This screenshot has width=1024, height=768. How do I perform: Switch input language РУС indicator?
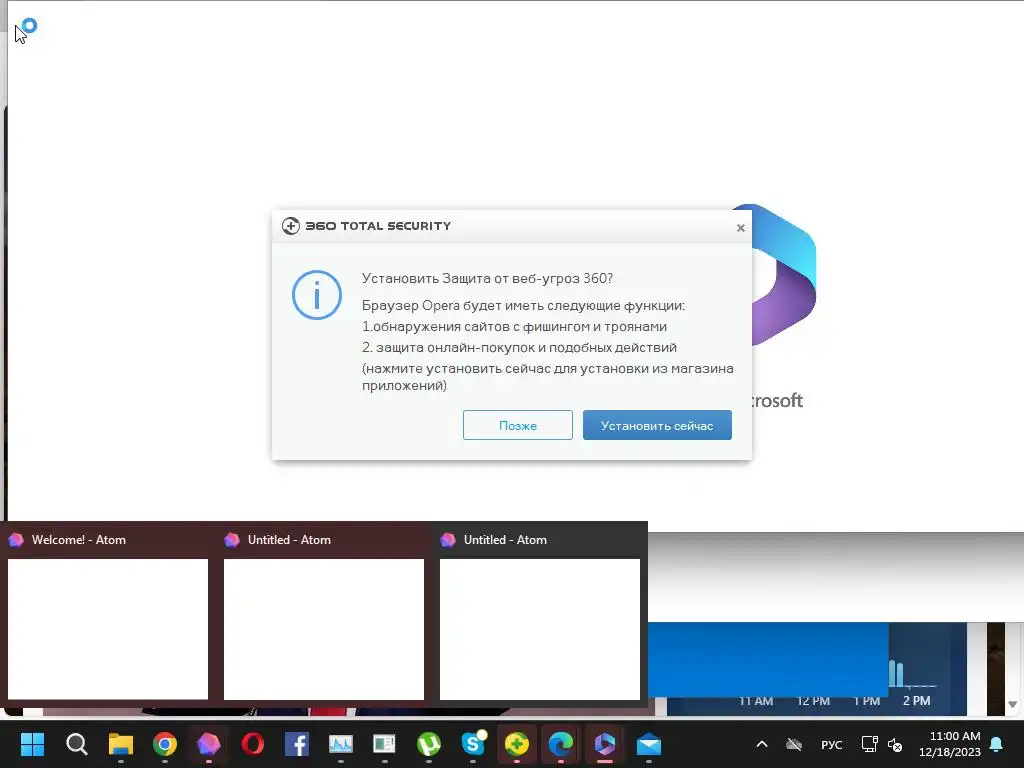[831, 744]
